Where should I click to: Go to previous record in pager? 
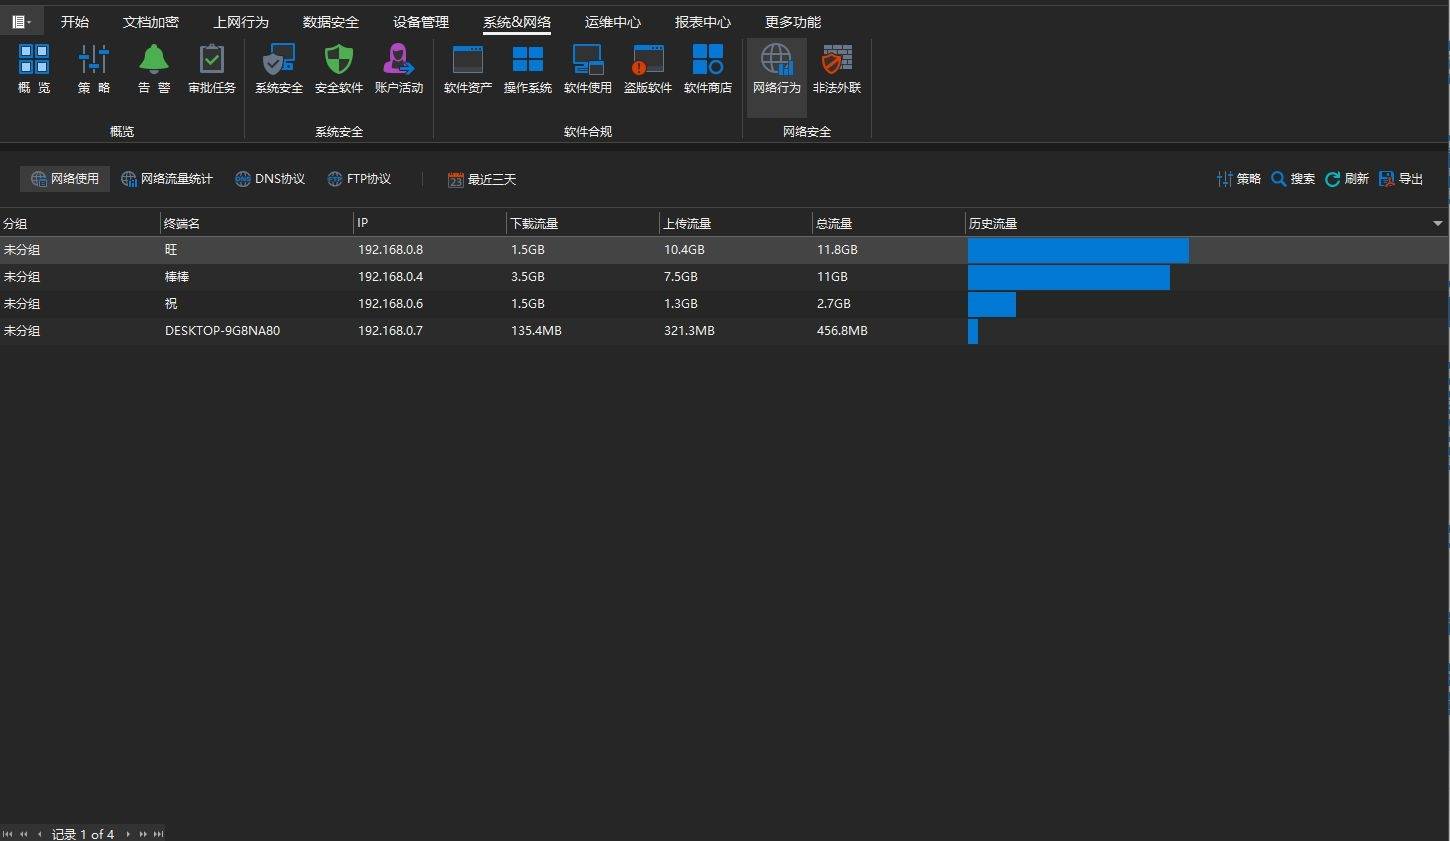[40, 834]
